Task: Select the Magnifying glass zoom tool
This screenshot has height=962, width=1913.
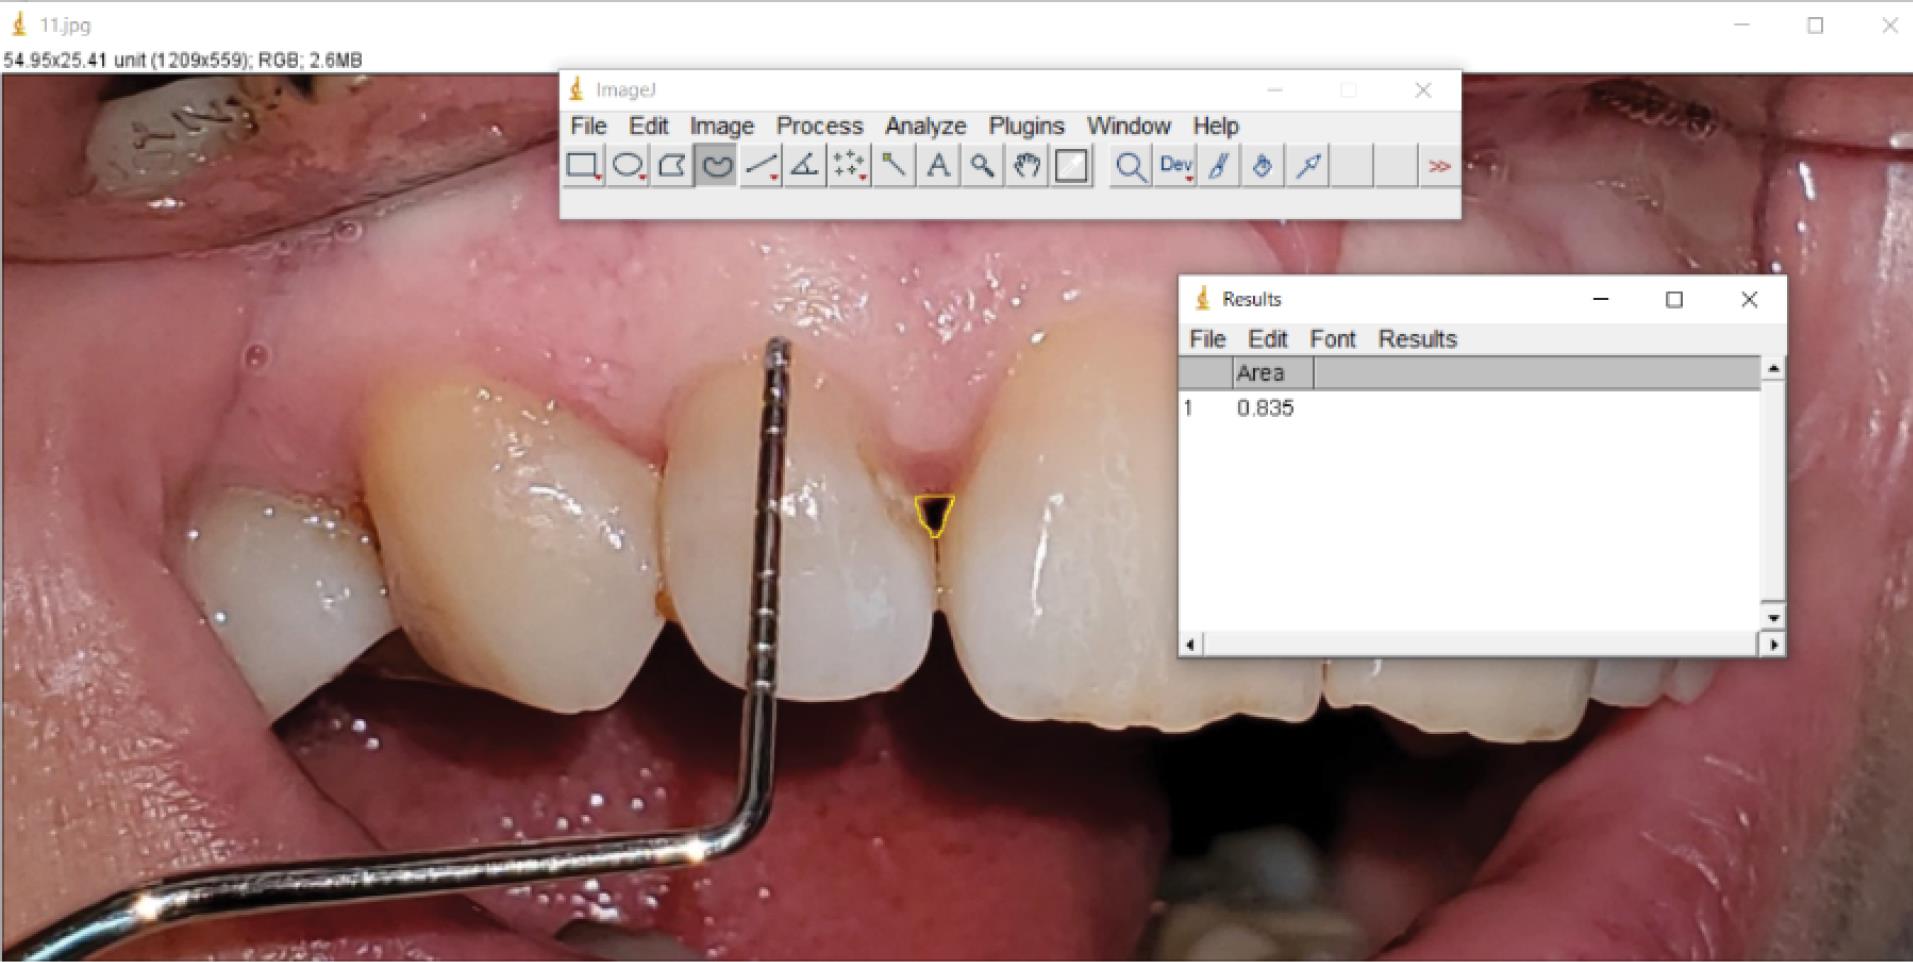Action: pos(982,166)
